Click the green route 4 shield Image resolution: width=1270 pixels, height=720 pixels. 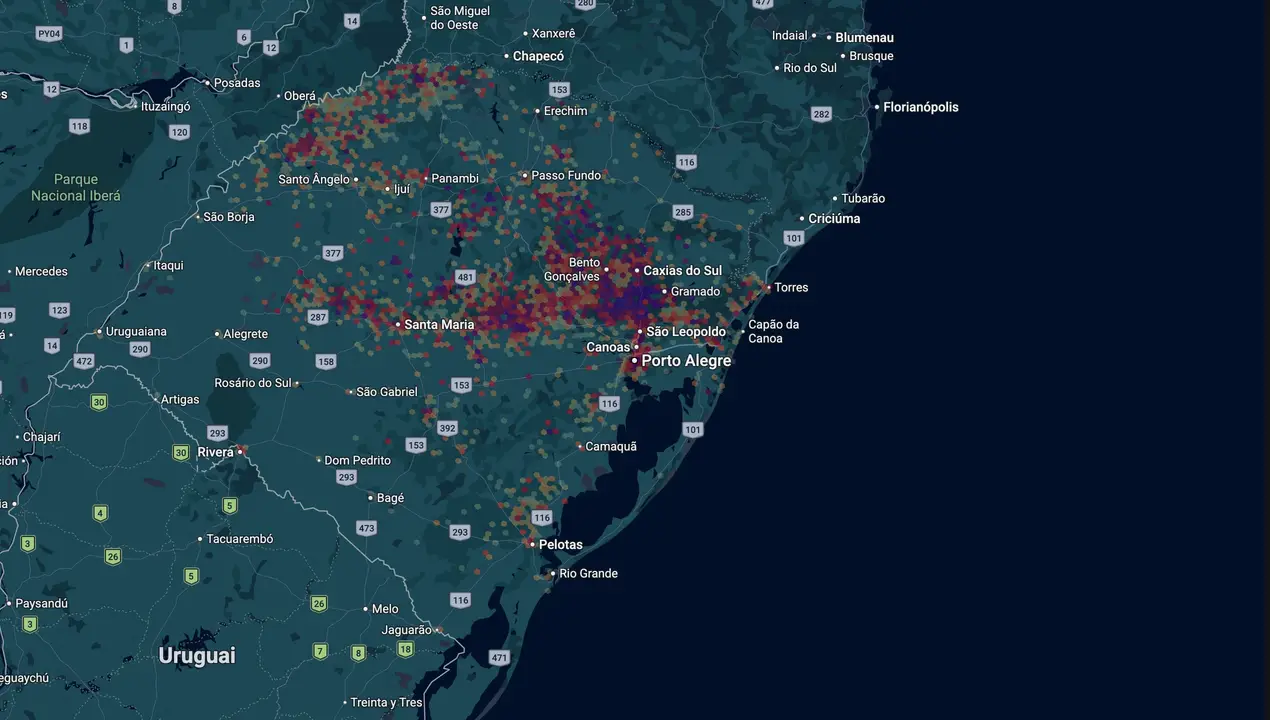click(100, 513)
